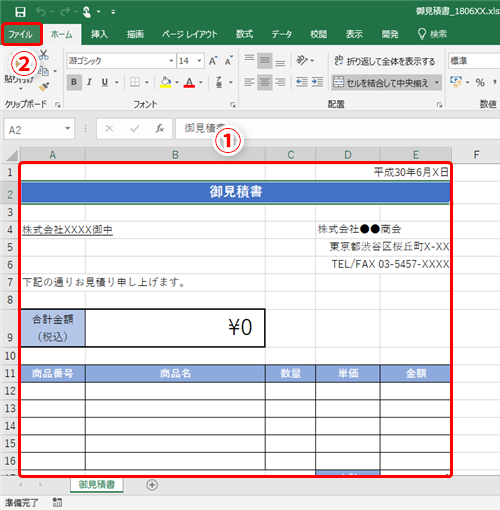Click the phonetic guide icon
500x510 pixels.
(x=219, y=82)
